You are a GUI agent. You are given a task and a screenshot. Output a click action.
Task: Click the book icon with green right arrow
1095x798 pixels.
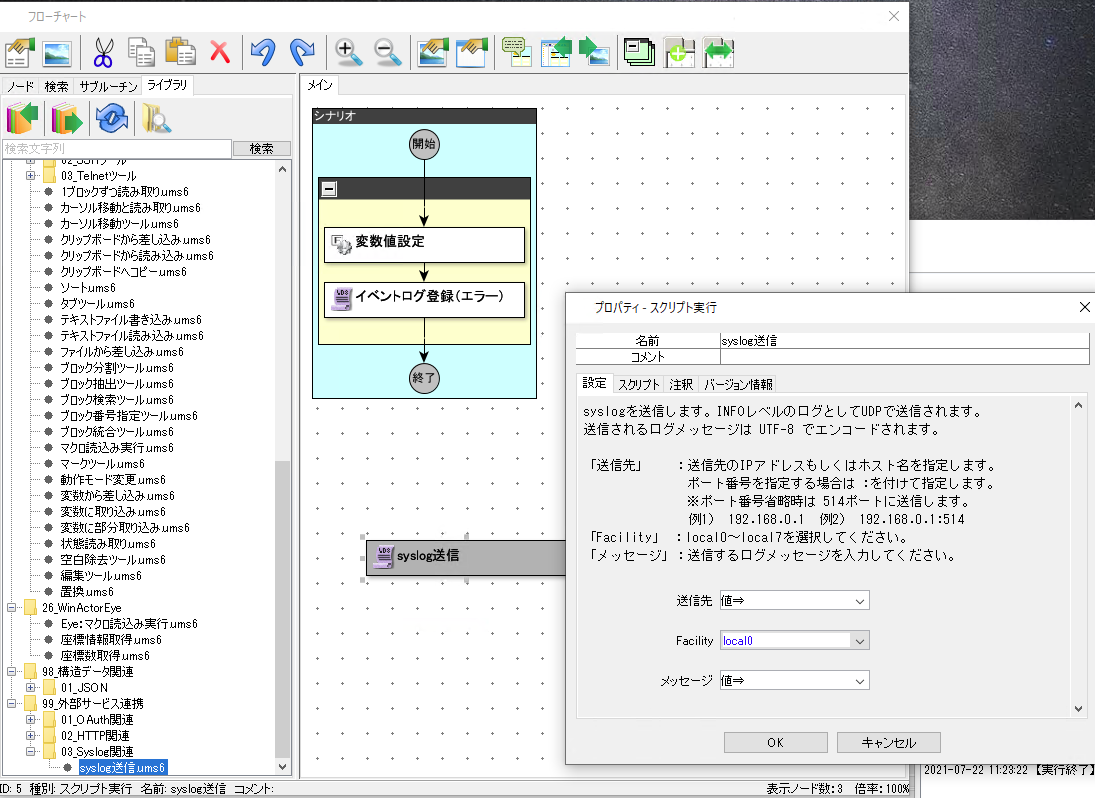pos(68,118)
